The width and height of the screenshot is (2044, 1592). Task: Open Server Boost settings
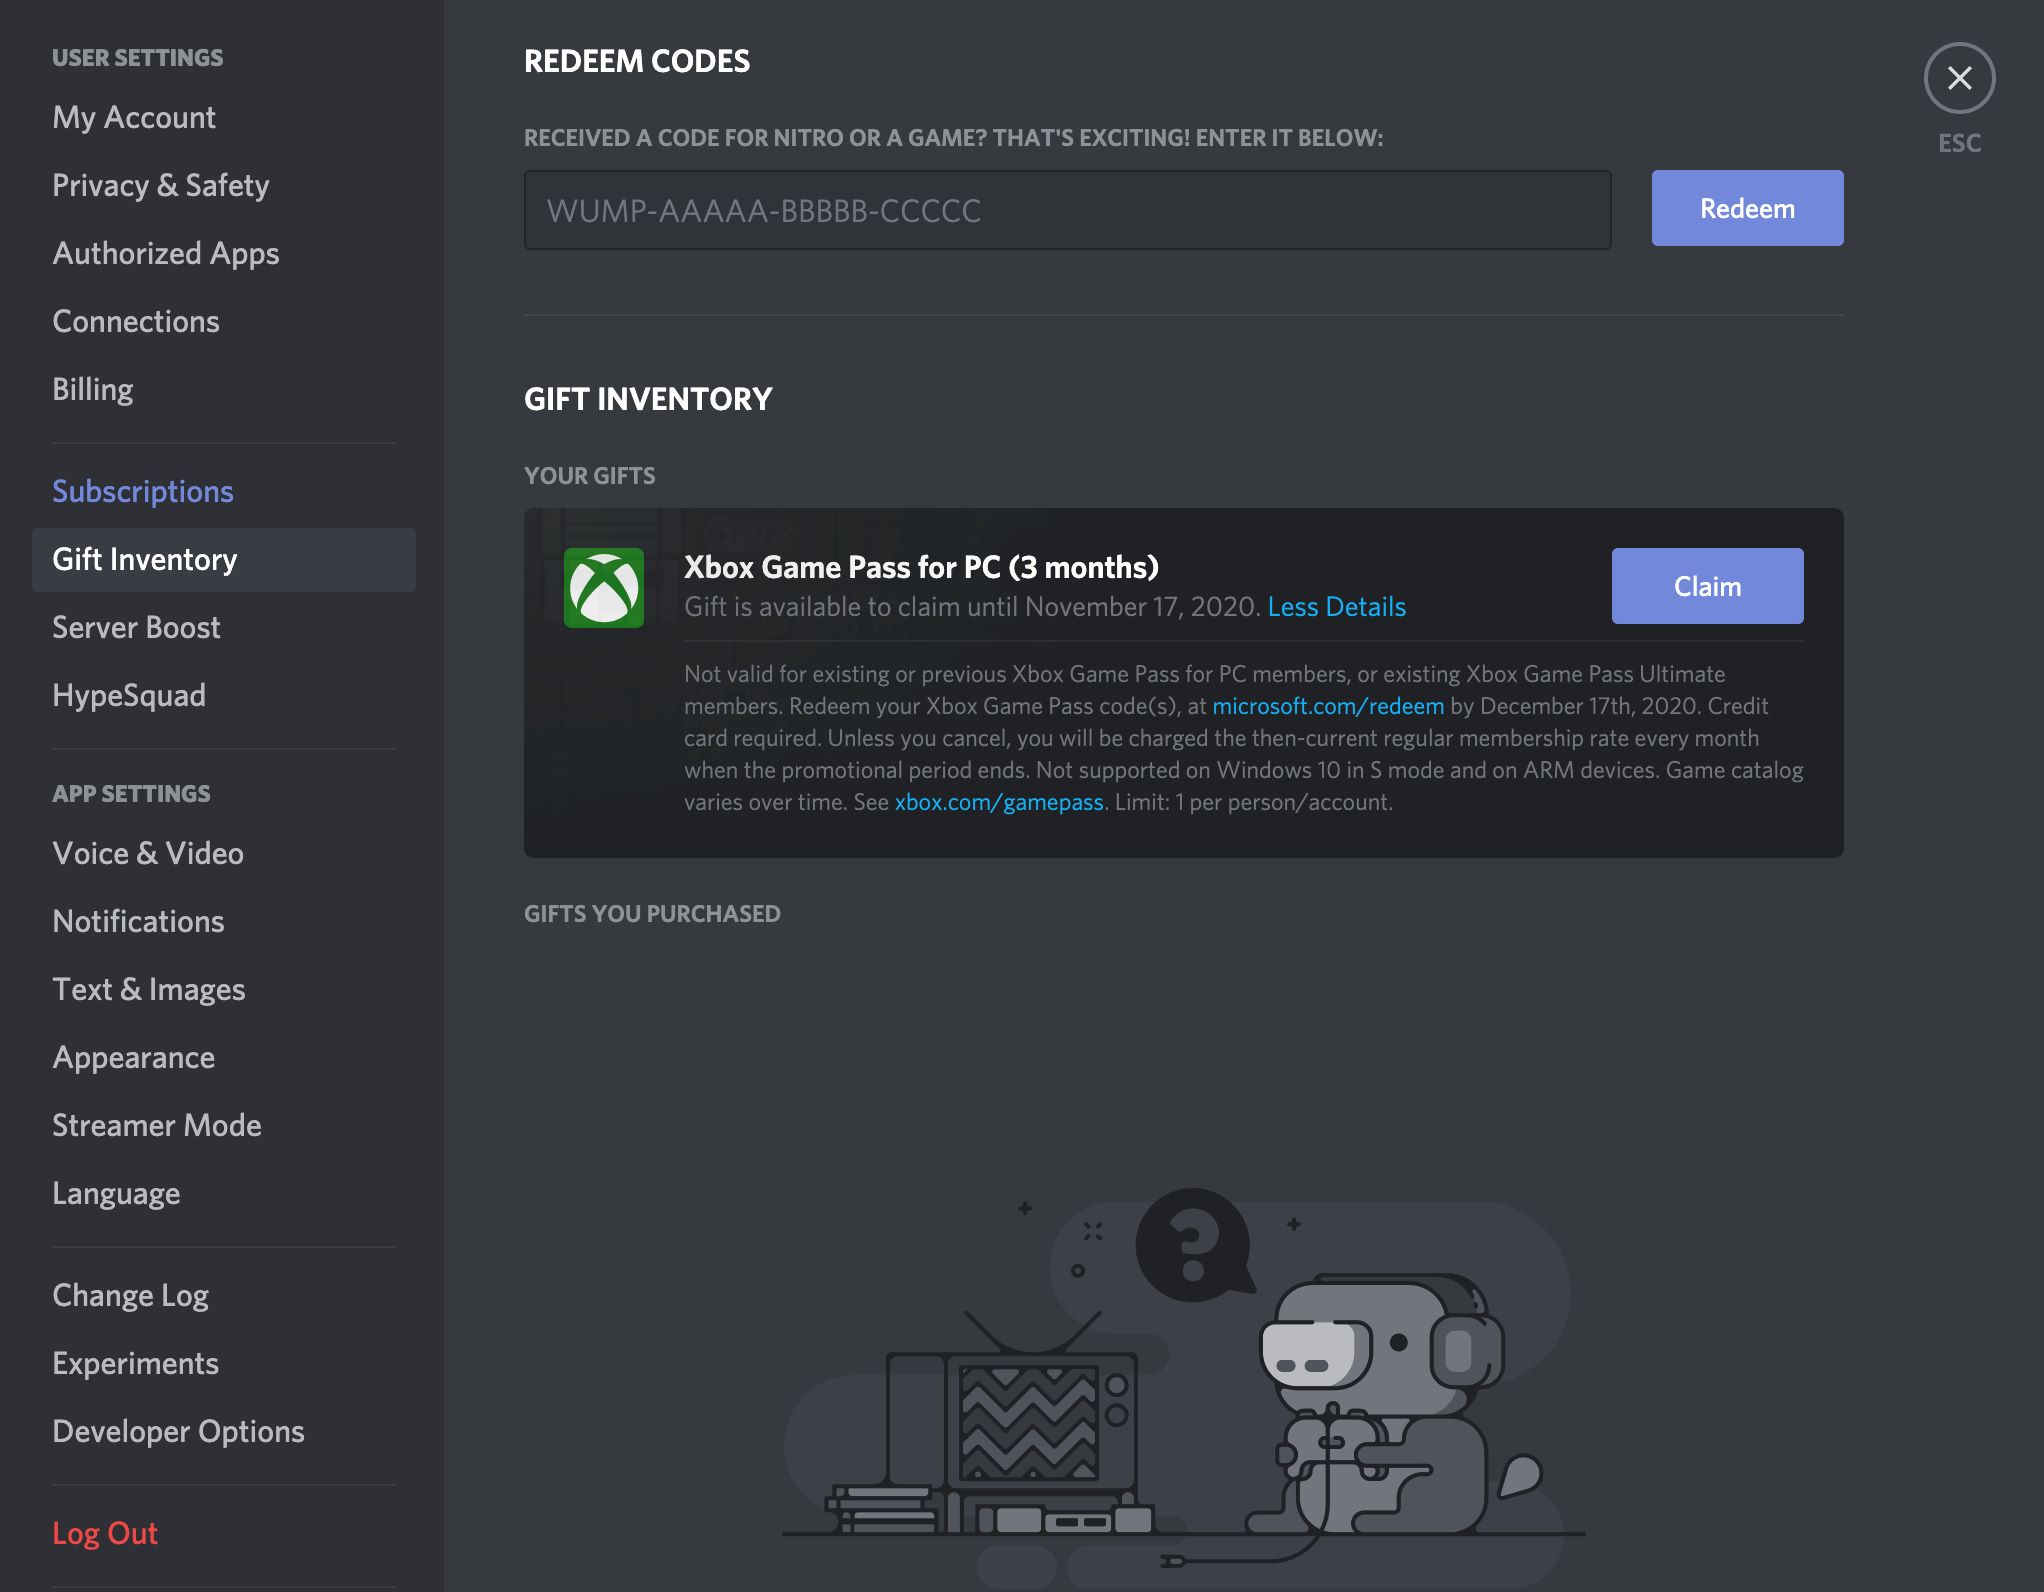point(136,627)
